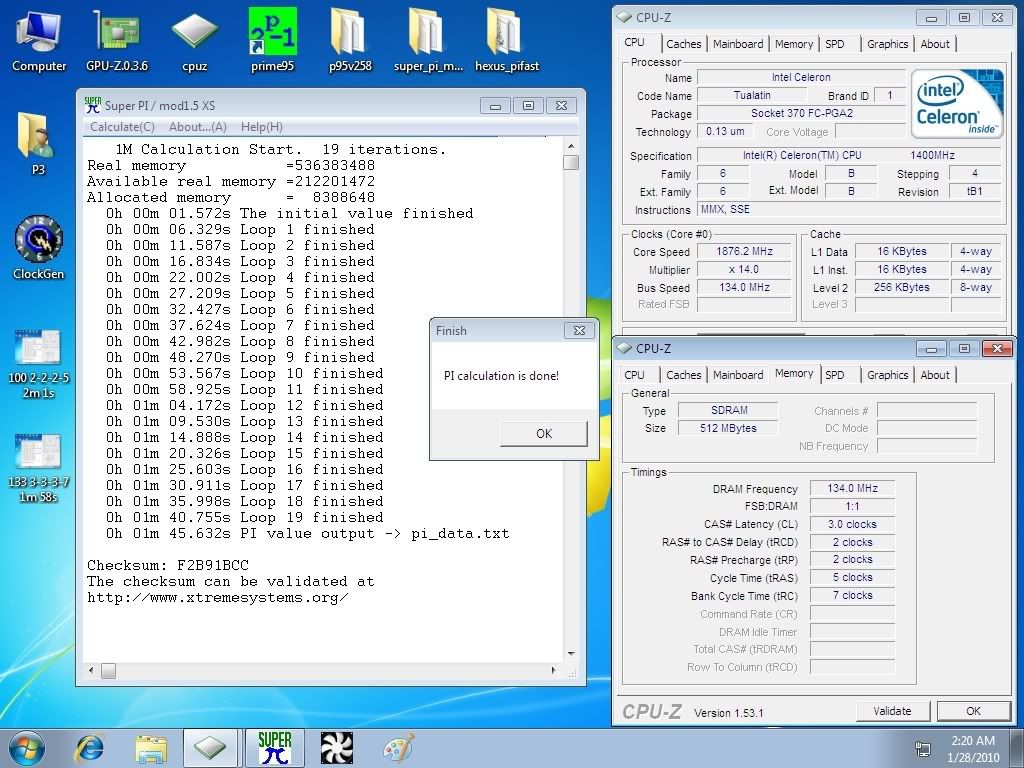Close the Finish dialog with X
Screen dimensions: 1024x768
(x=579, y=330)
